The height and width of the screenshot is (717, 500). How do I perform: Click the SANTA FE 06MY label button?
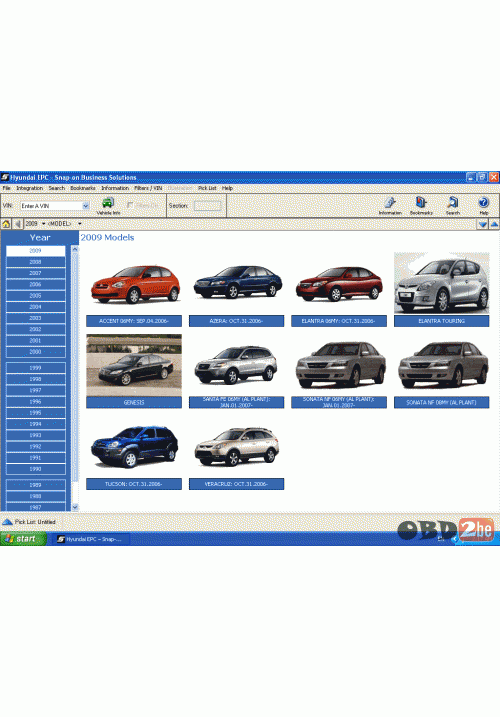237,402
